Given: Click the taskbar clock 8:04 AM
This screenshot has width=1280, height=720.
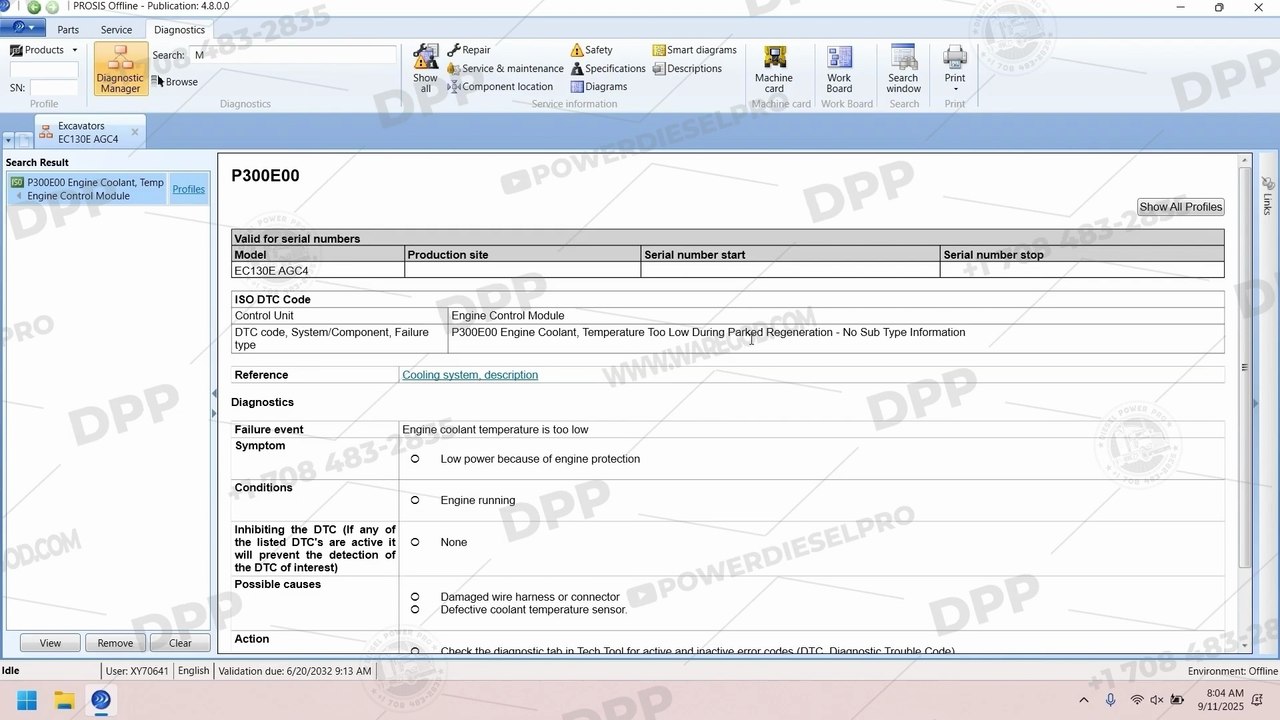Looking at the screenshot, I should click(x=1225, y=693).
